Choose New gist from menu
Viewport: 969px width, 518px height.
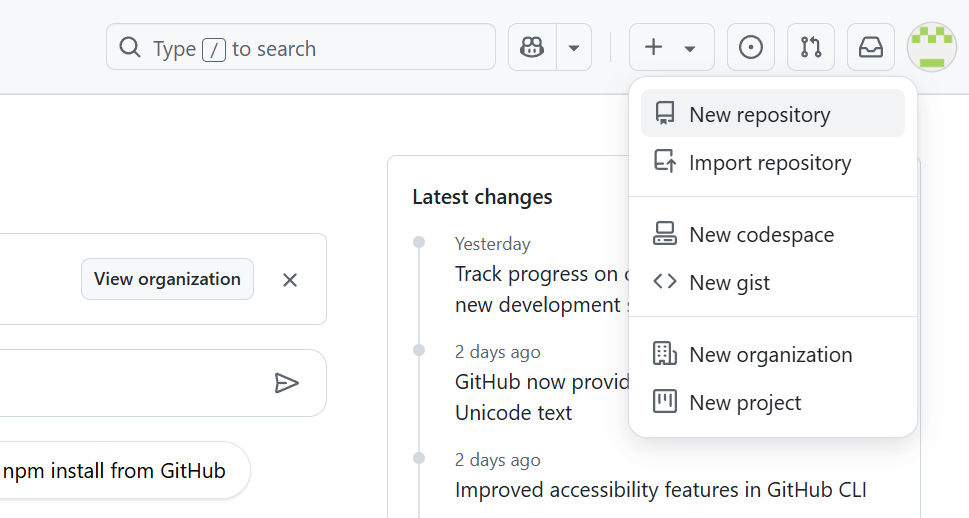click(729, 283)
